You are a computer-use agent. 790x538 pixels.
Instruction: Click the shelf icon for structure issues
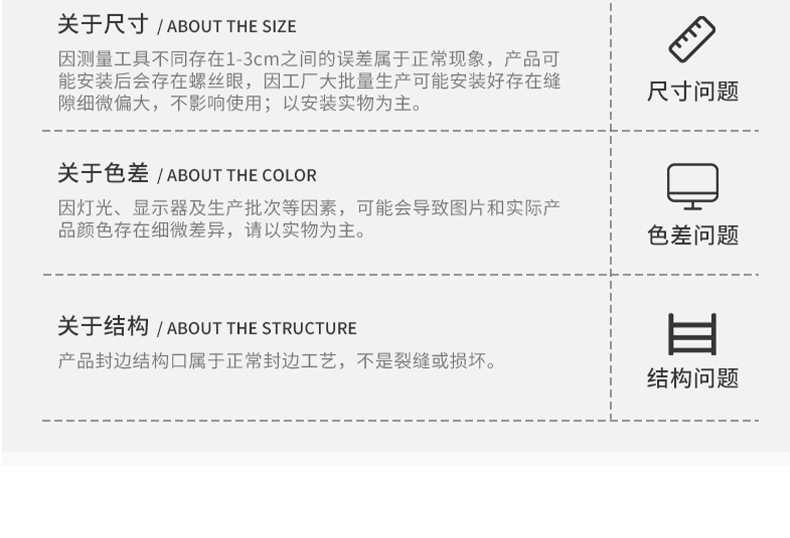pyautogui.click(x=692, y=334)
